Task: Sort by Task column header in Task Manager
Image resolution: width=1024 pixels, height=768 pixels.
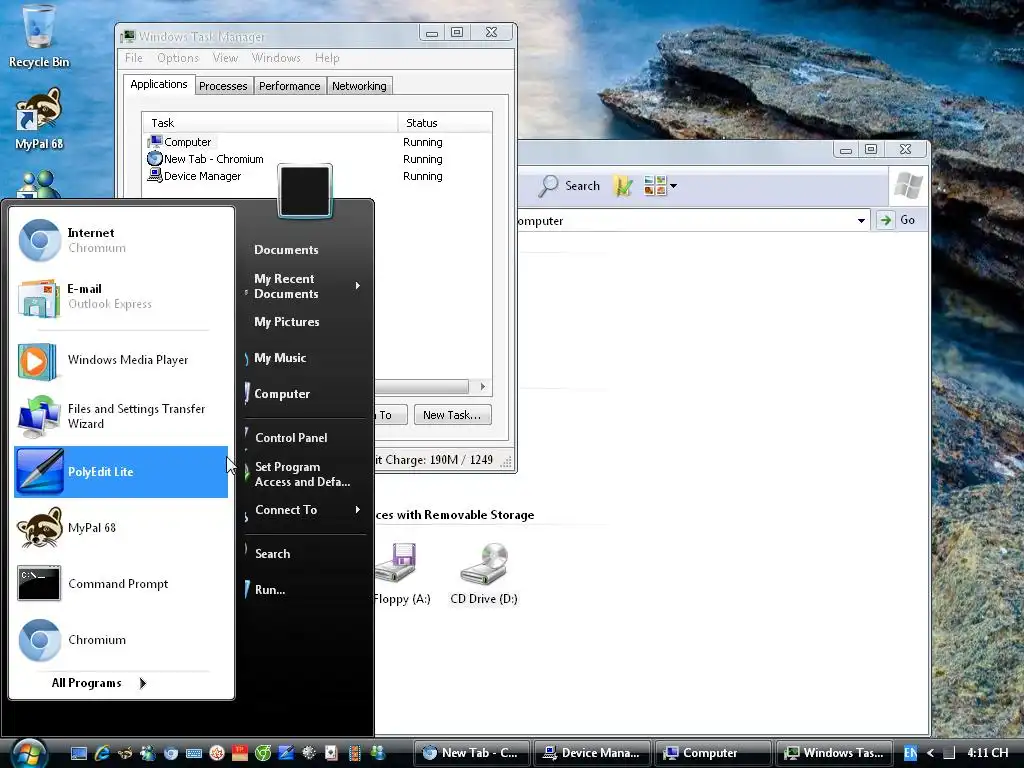Action: pos(270,123)
